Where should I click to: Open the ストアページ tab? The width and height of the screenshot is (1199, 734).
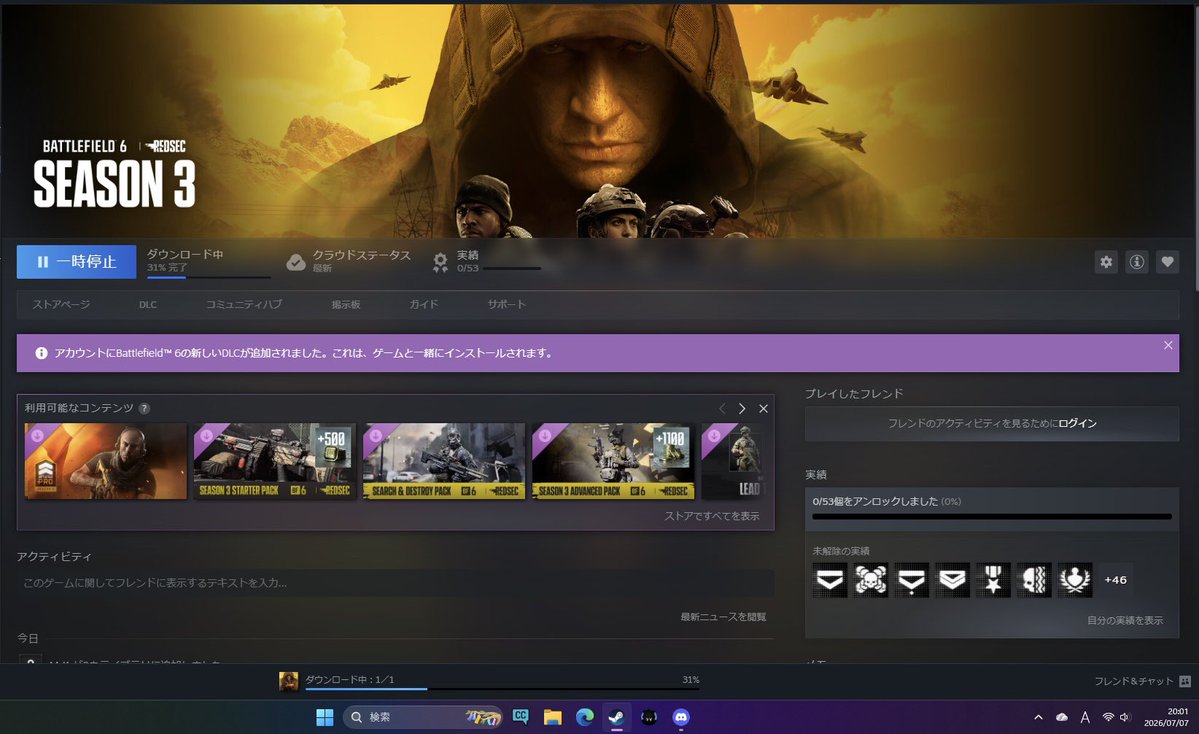tap(61, 304)
